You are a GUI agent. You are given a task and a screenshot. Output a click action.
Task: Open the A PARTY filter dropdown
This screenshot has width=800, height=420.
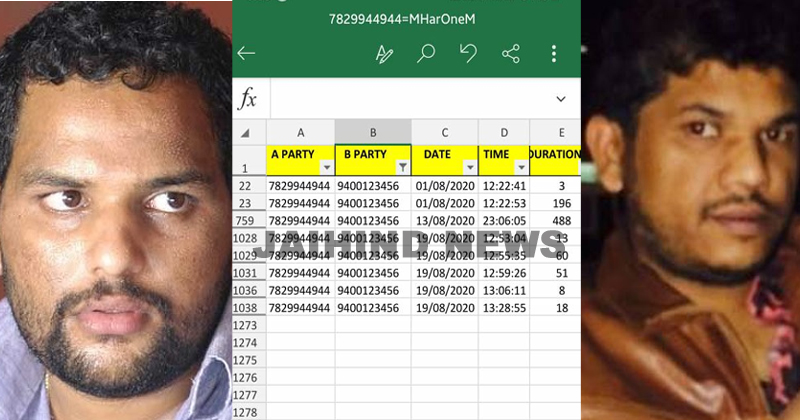327,167
